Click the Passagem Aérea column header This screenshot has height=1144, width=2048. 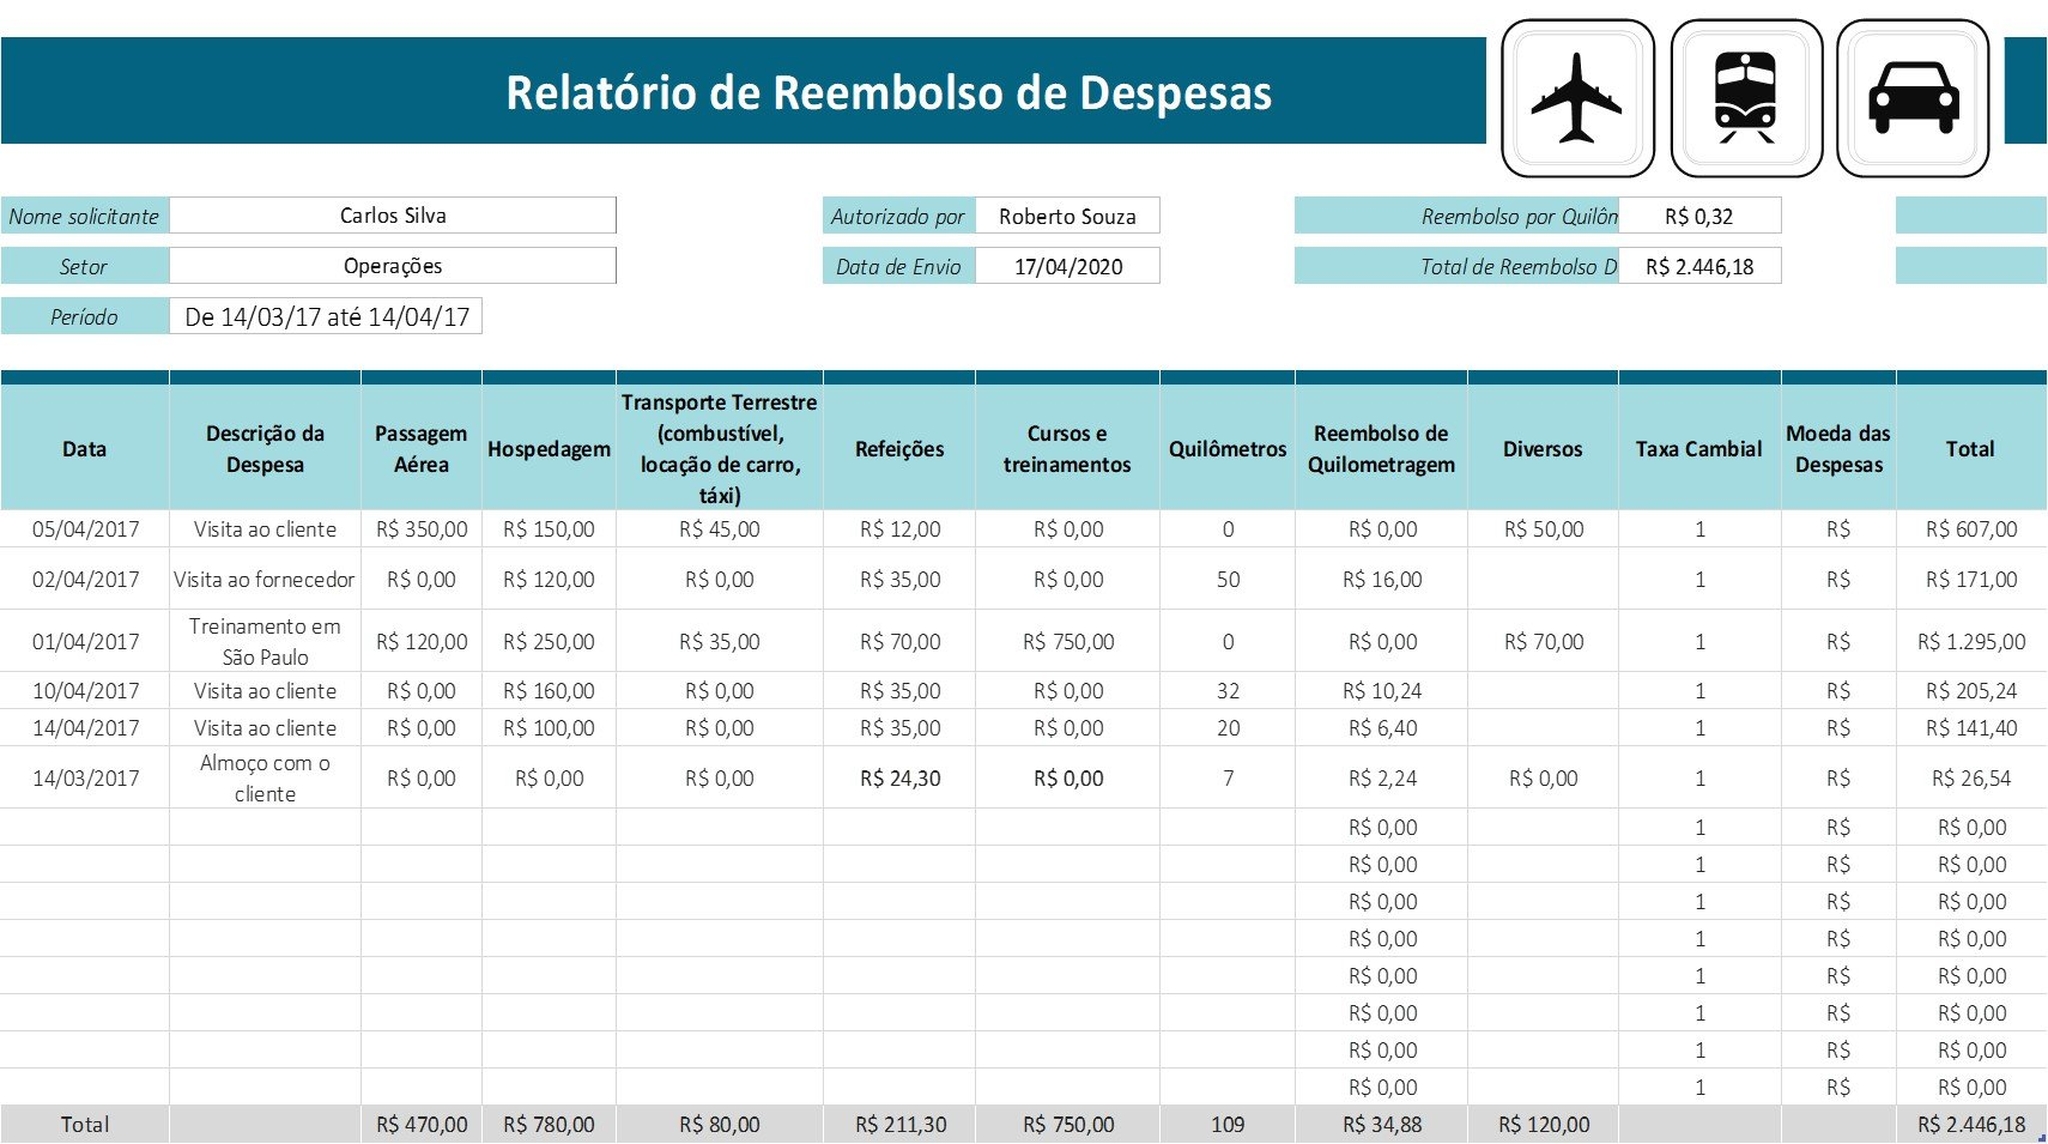[421, 448]
